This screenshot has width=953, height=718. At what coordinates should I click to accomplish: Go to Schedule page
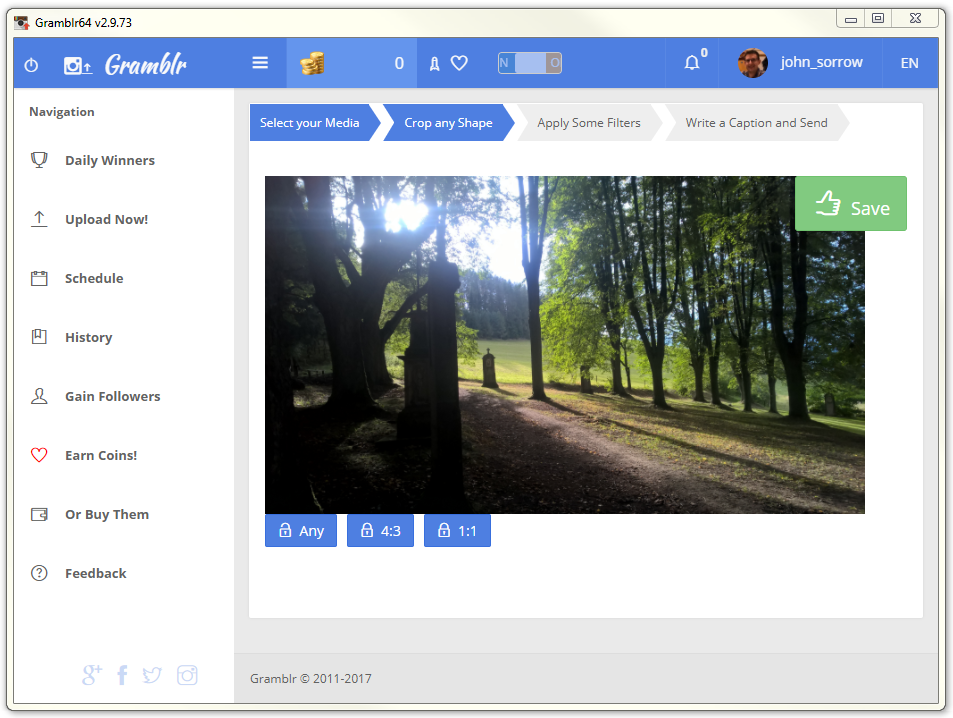(94, 278)
